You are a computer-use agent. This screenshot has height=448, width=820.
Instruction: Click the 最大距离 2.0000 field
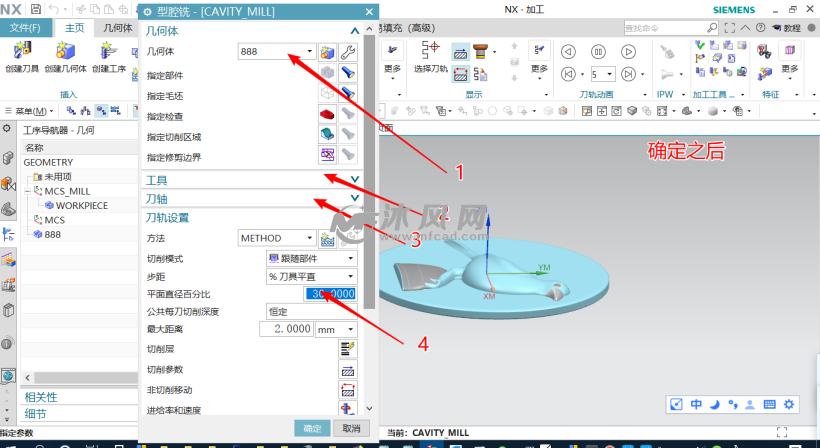[286, 329]
